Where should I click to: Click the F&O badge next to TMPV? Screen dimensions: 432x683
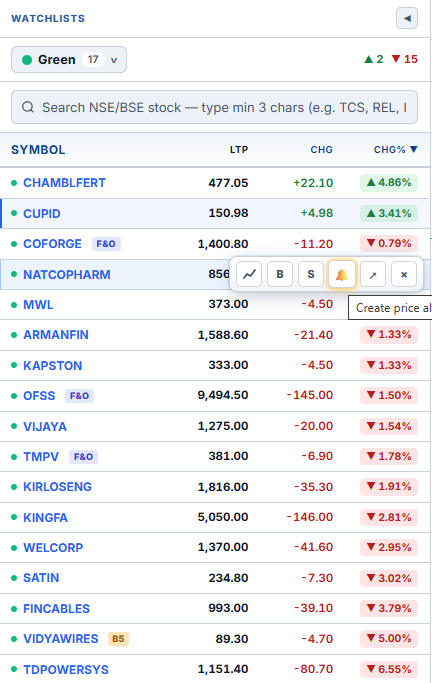[x=83, y=457]
